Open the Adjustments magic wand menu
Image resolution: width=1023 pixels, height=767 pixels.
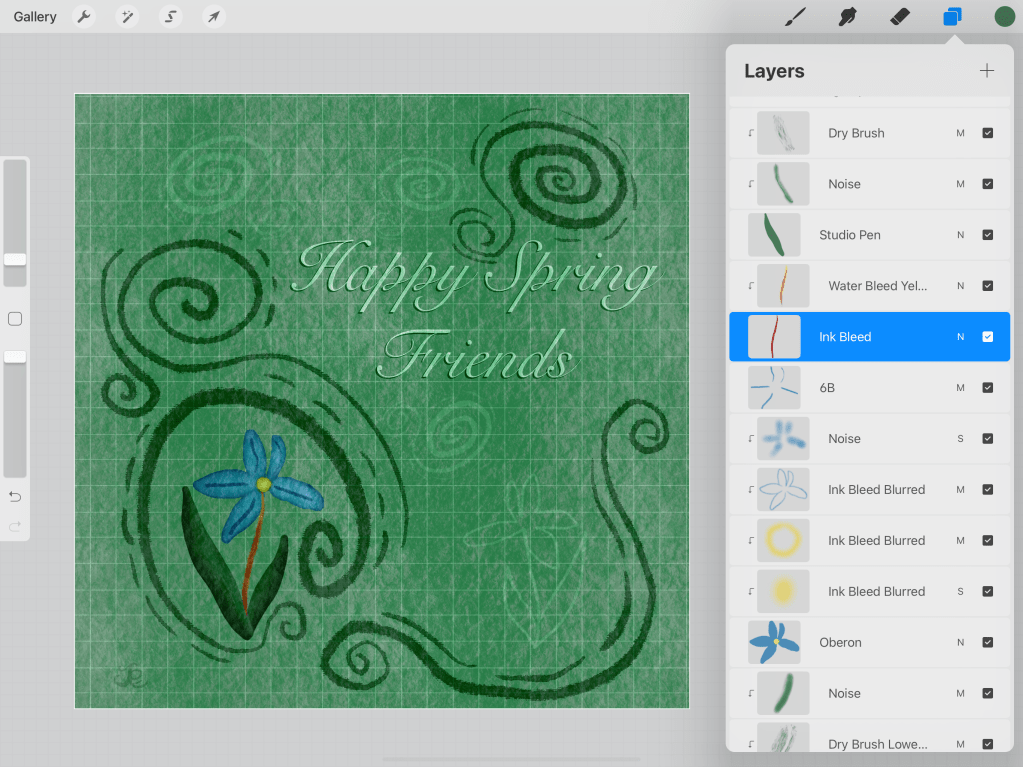[127, 17]
